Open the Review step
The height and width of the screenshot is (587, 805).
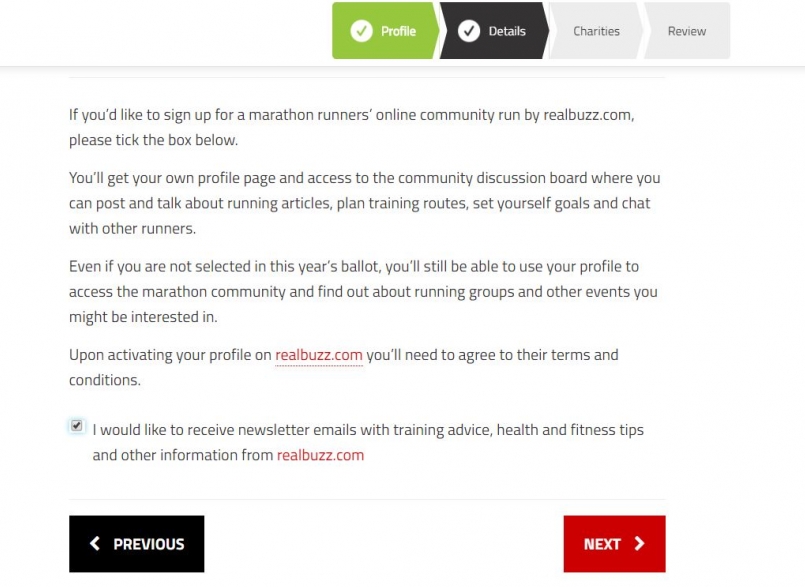tap(687, 31)
